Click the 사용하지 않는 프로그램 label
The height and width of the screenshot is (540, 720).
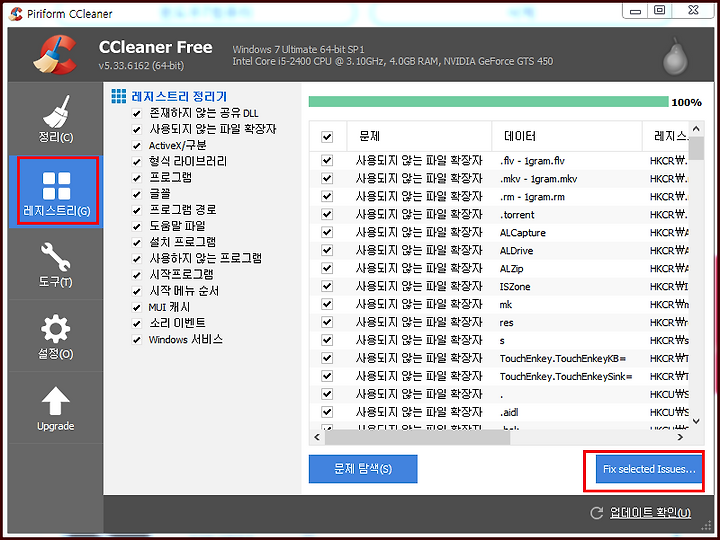[x=205, y=258]
